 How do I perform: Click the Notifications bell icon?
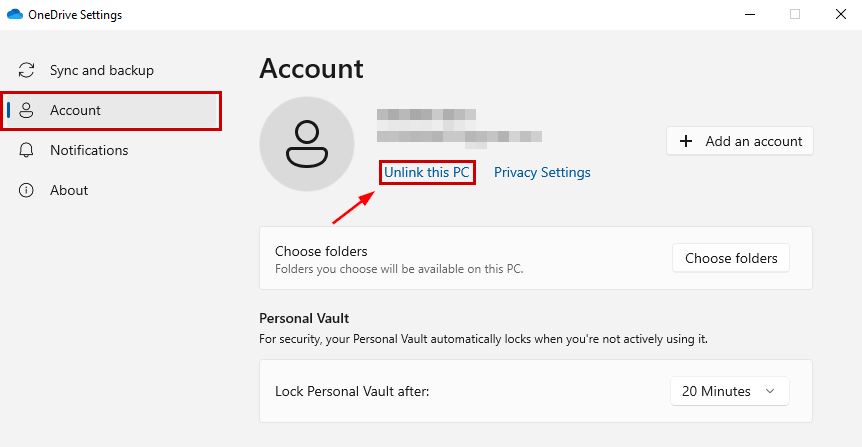point(27,151)
